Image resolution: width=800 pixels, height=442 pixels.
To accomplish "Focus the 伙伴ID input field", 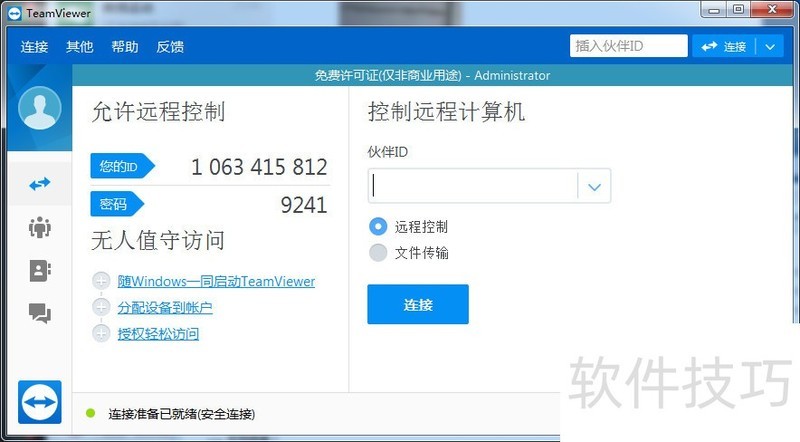I will point(473,186).
